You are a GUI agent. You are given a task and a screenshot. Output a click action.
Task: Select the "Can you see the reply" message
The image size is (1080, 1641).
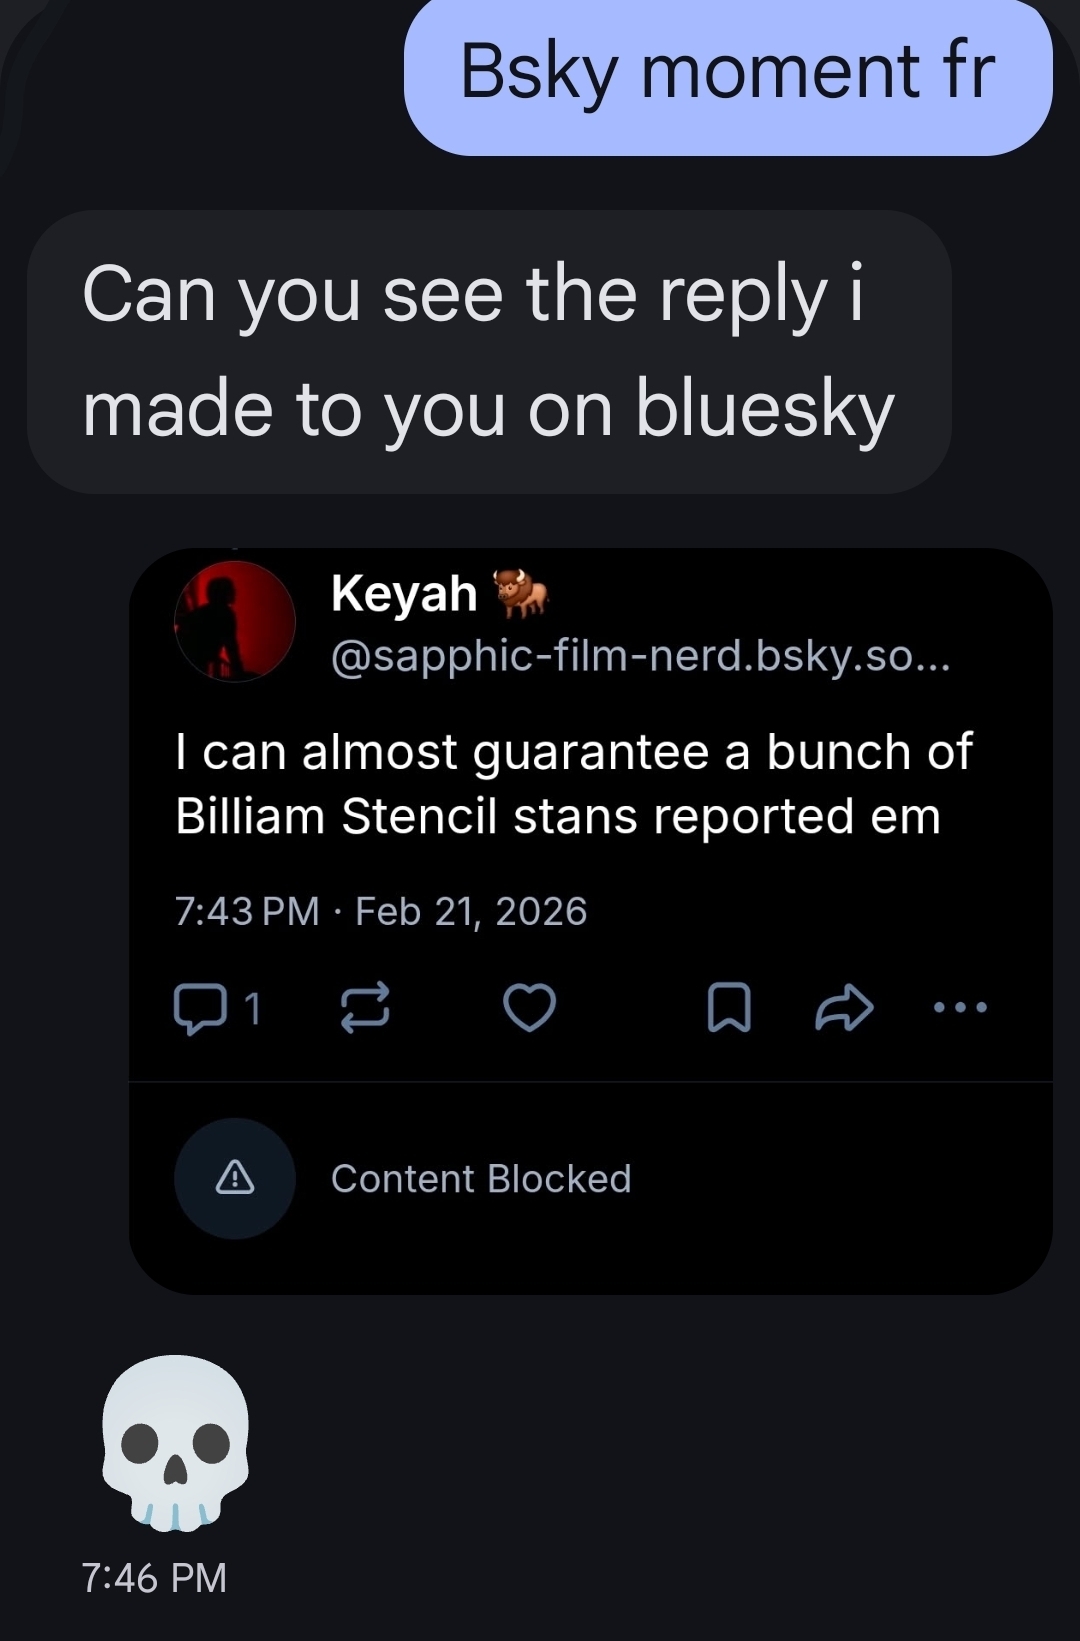click(488, 351)
